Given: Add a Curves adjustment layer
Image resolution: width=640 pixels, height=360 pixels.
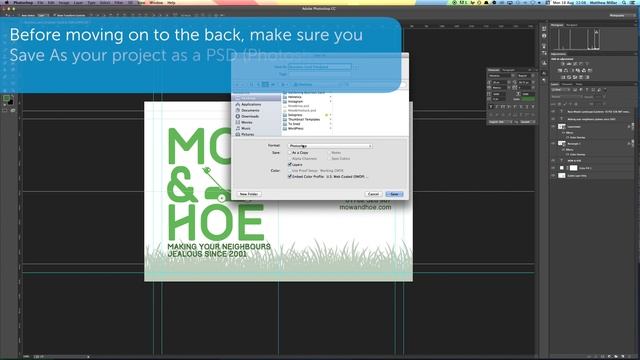Looking at the screenshot, I should point(575,64).
